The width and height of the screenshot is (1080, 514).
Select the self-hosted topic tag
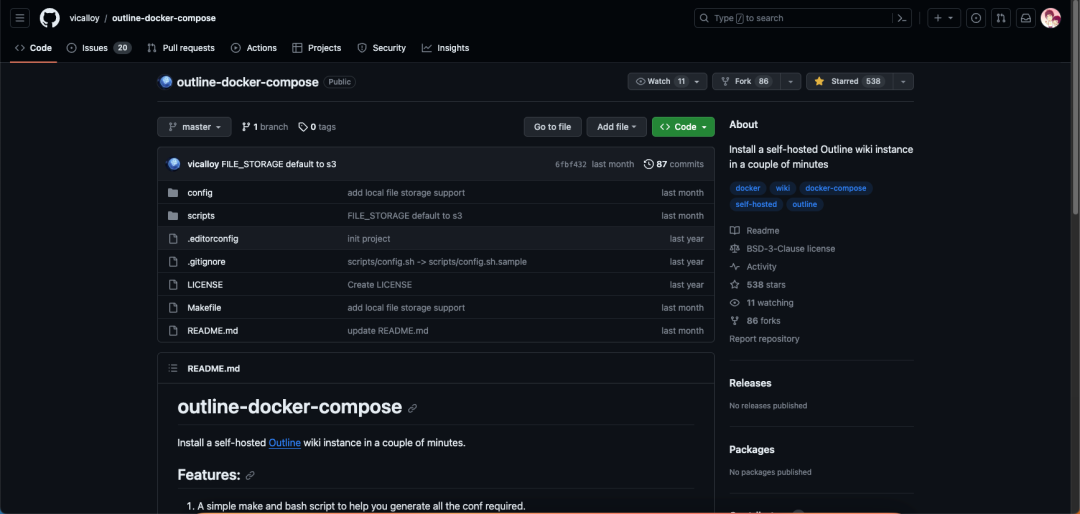756,205
